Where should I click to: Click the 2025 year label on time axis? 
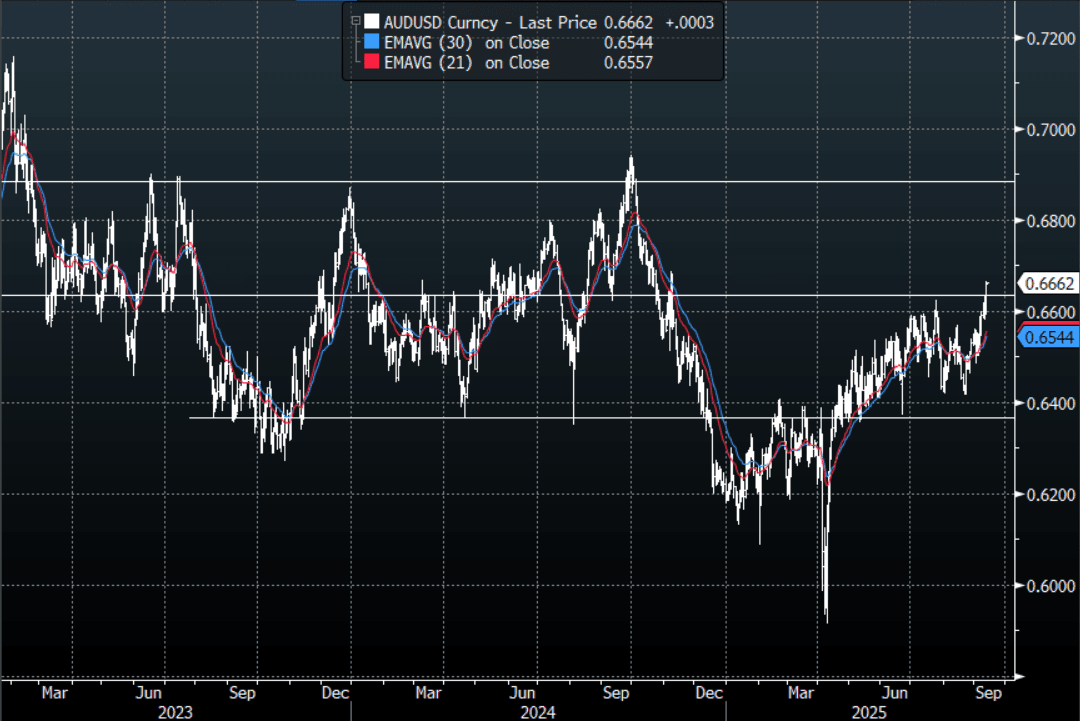[865, 711]
